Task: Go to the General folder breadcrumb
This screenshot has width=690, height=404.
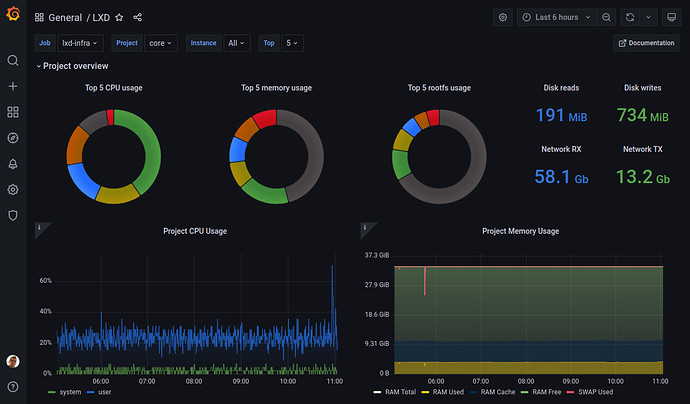Action: [x=65, y=18]
